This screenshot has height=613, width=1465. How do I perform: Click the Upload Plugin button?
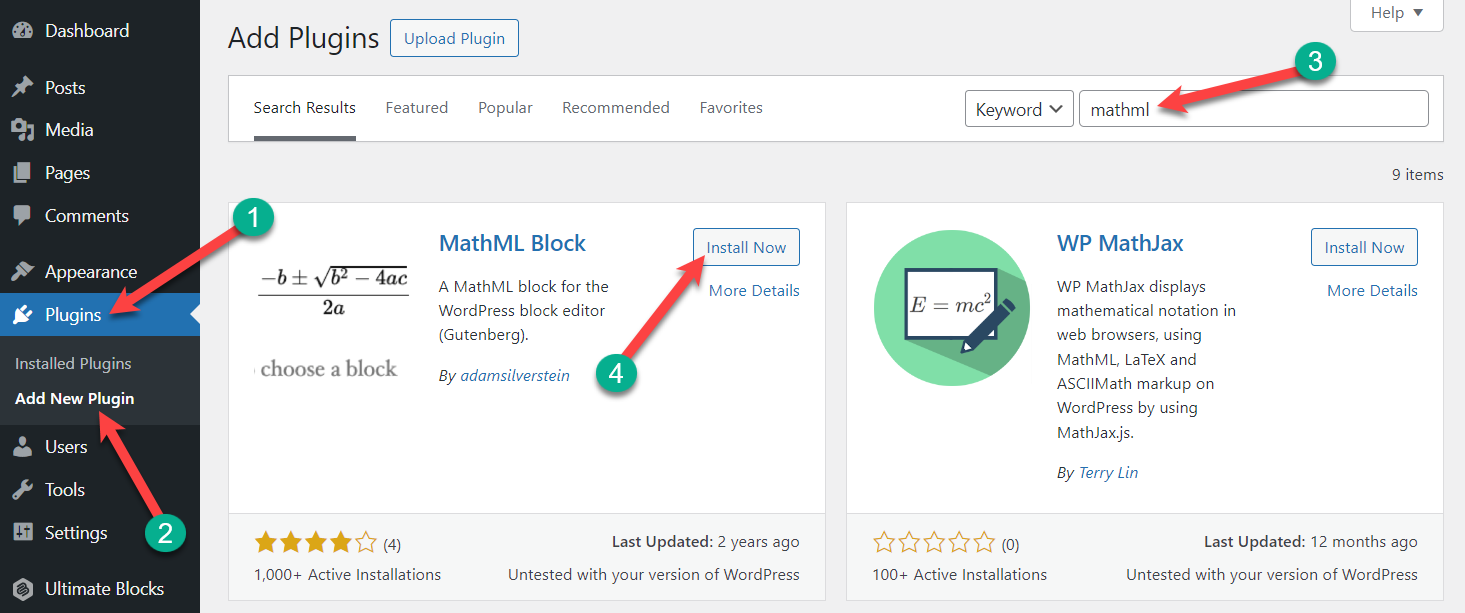pyautogui.click(x=454, y=40)
